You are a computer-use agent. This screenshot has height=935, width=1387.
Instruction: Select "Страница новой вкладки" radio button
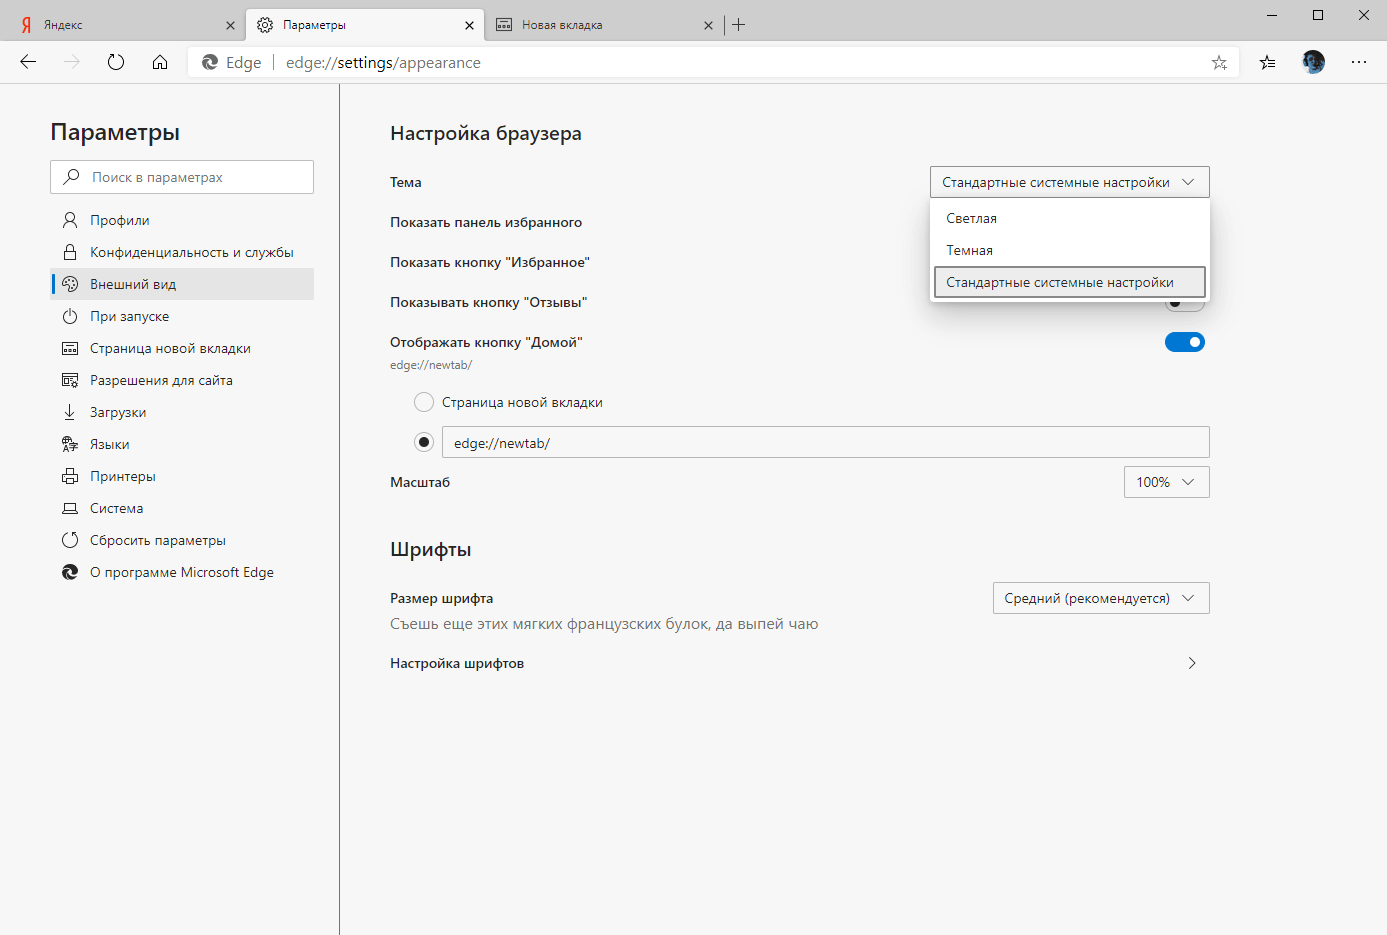424,402
